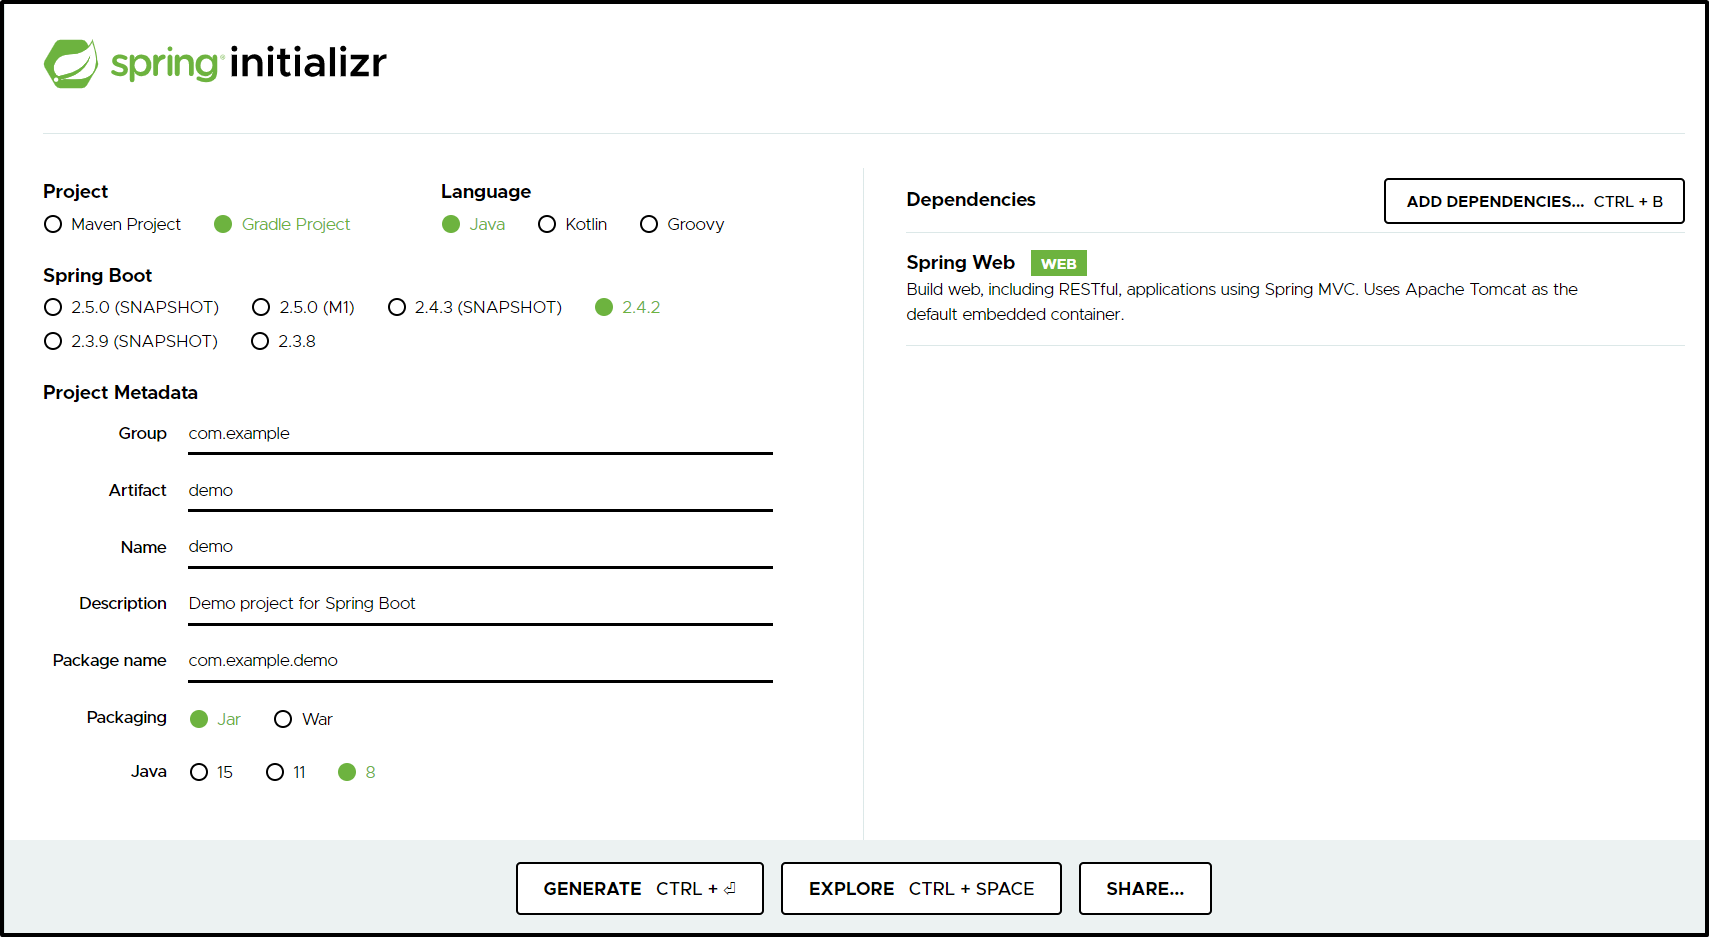Click the Spring leaf logo icon
This screenshot has width=1709, height=937.
pyautogui.click(x=71, y=64)
